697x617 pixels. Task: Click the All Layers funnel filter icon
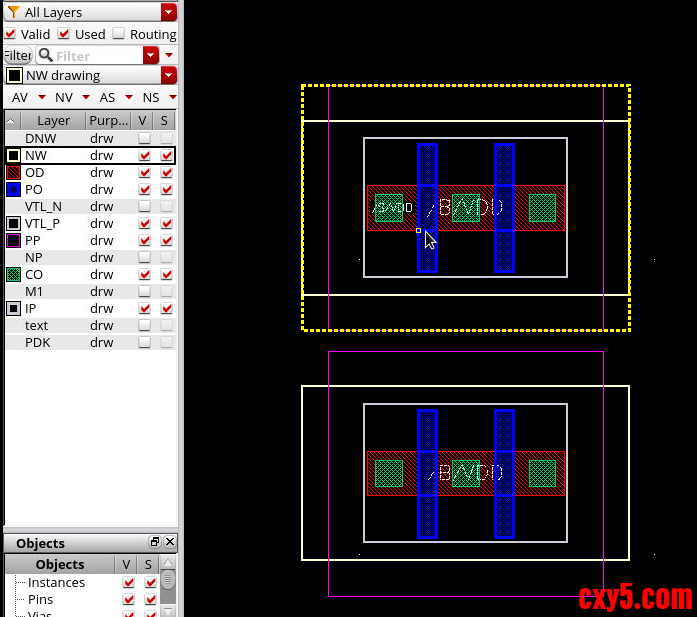(x=14, y=12)
